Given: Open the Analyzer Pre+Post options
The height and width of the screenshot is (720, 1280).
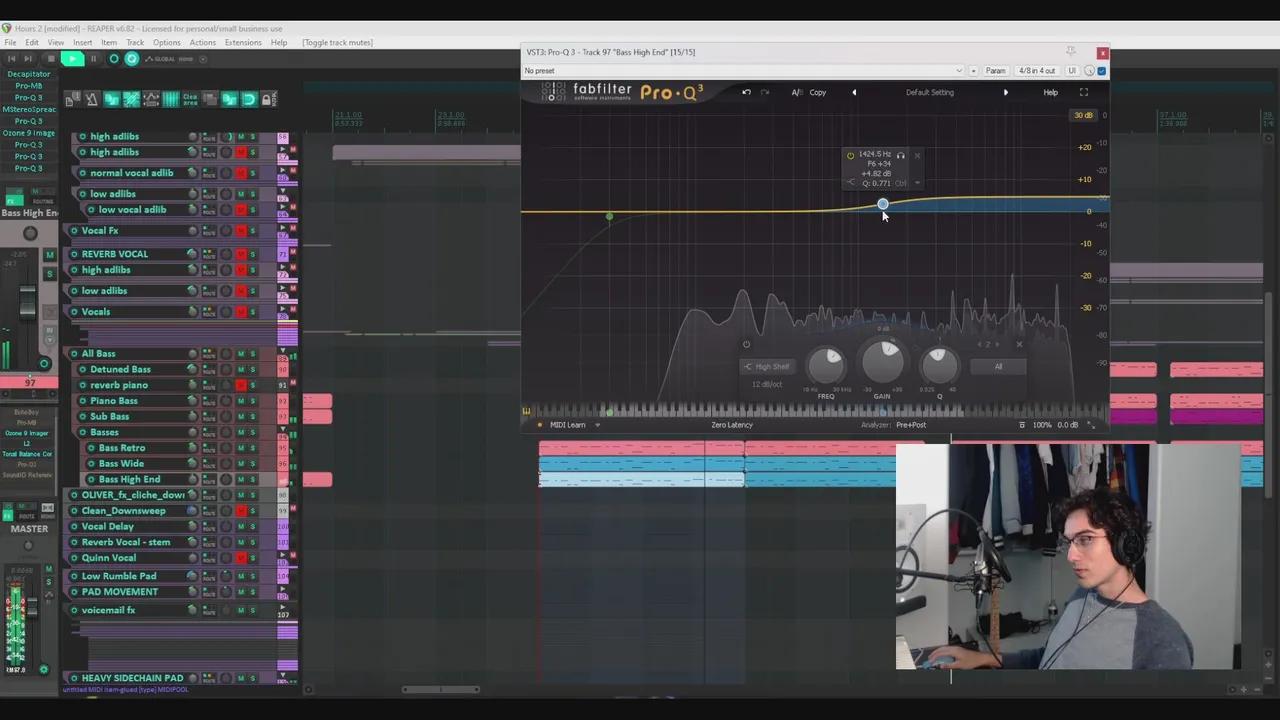Looking at the screenshot, I should (x=910, y=425).
